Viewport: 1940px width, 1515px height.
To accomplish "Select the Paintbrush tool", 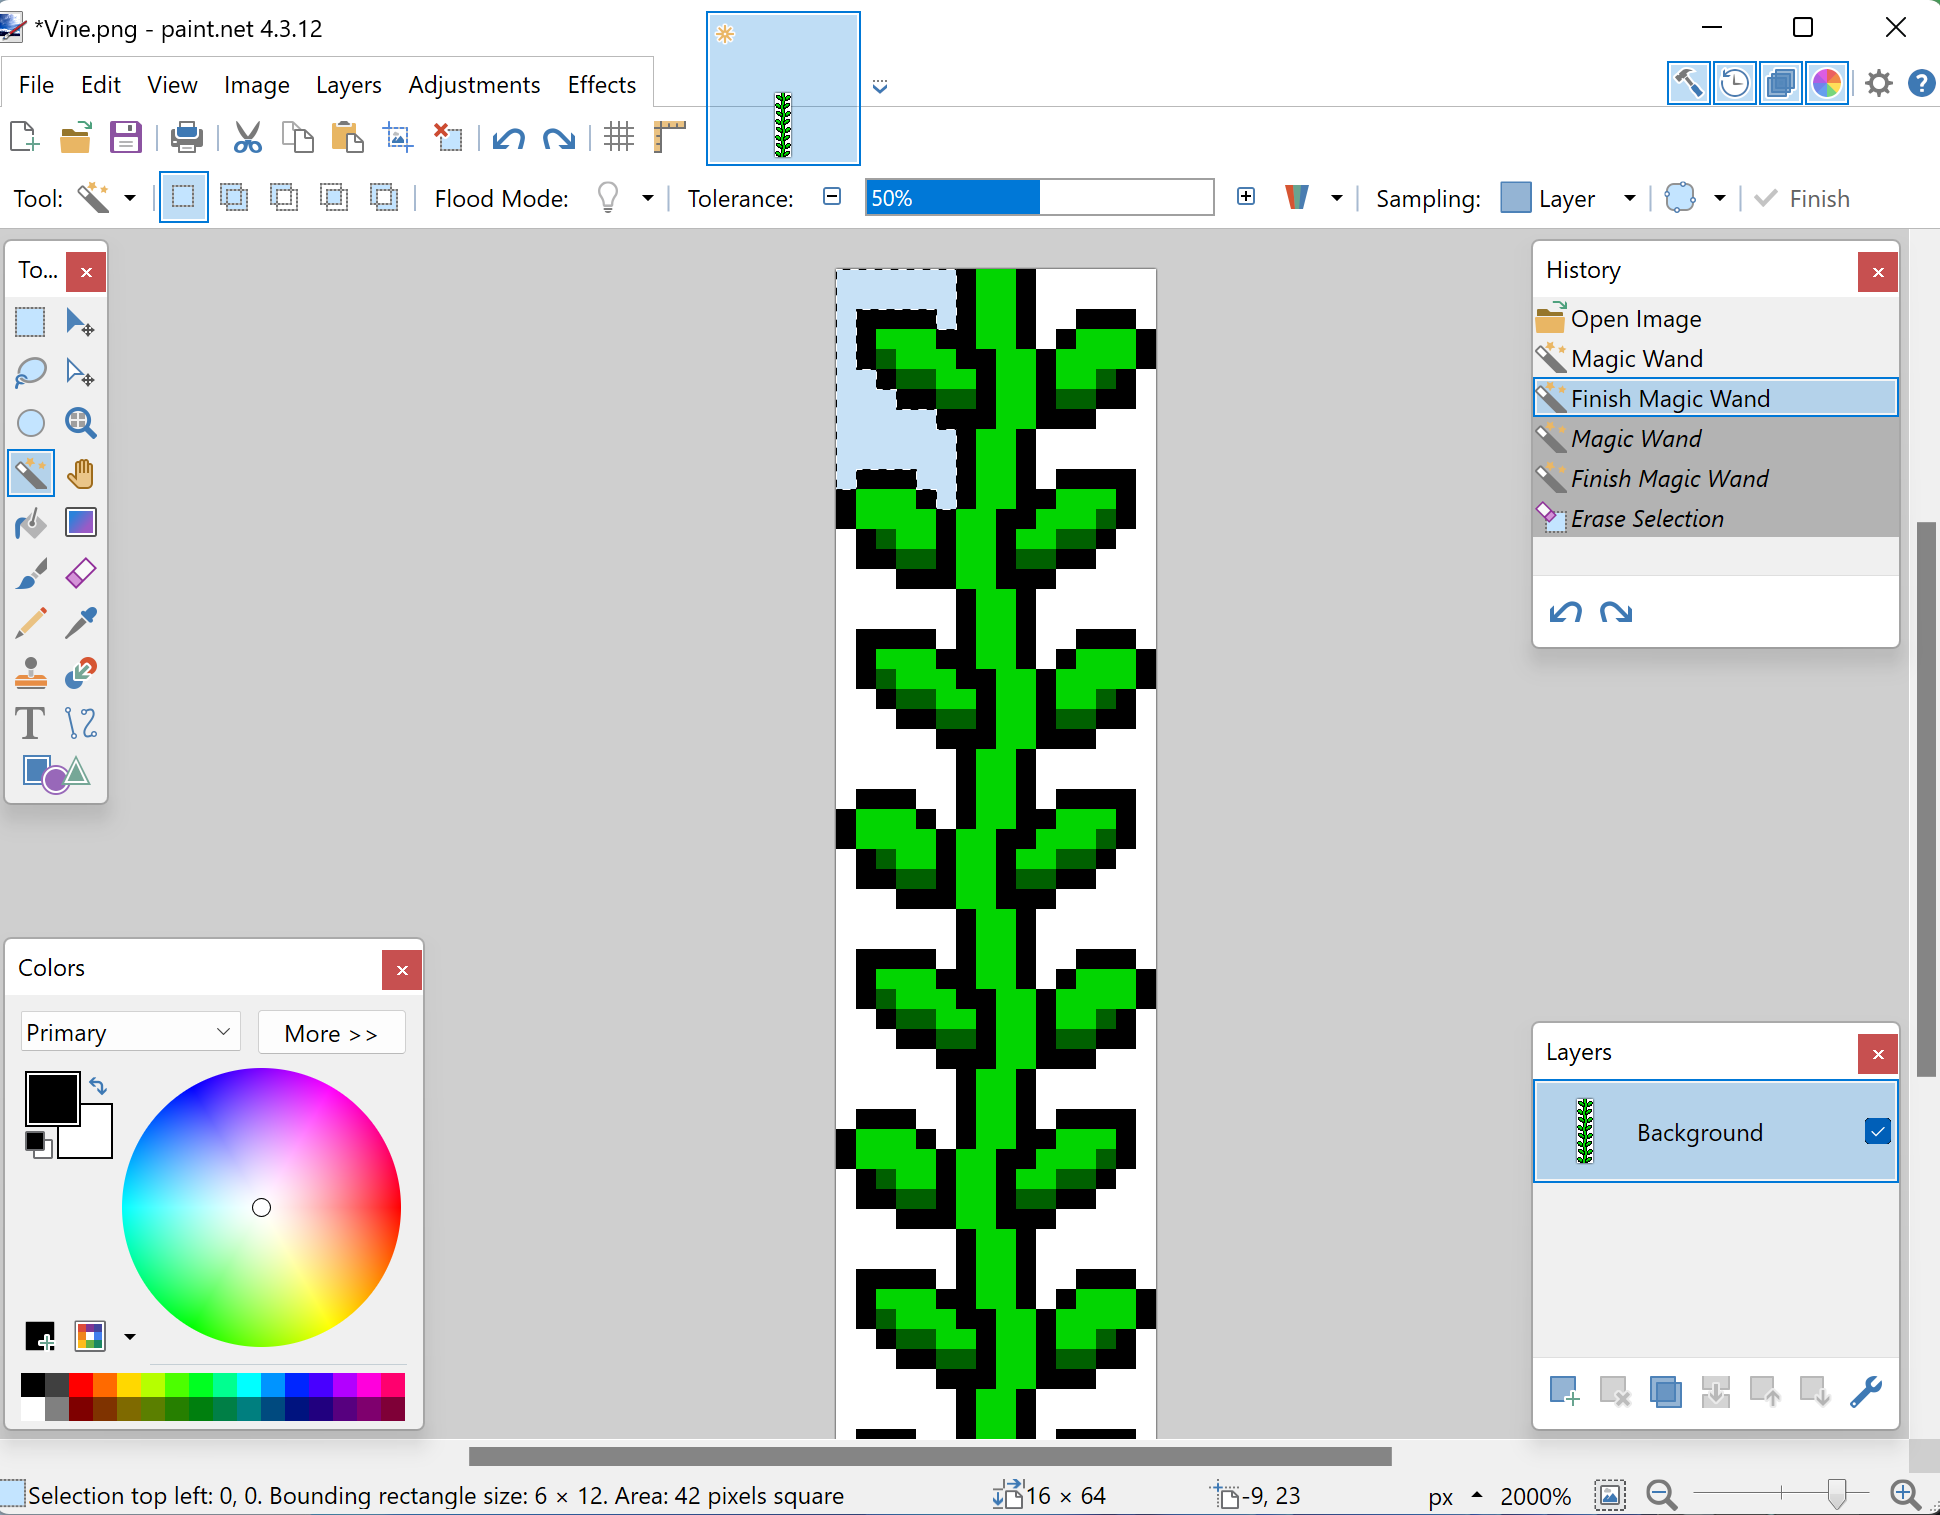I will pyautogui.click(x=31, y=573).
